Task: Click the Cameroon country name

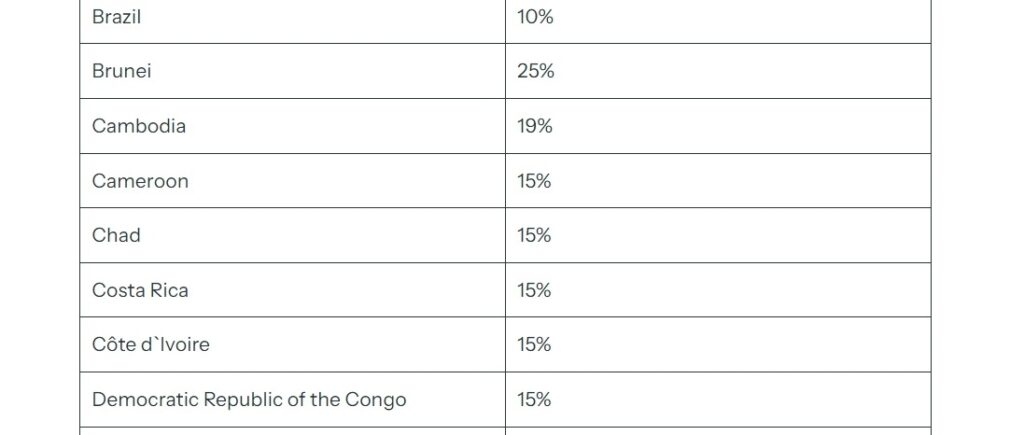Action: 140,181
